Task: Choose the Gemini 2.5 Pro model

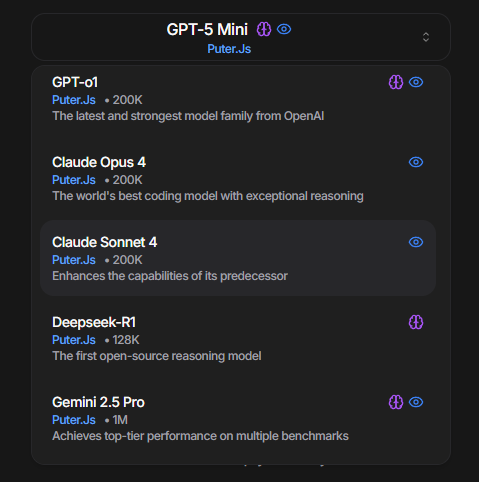Action: [x=238, y=419]
